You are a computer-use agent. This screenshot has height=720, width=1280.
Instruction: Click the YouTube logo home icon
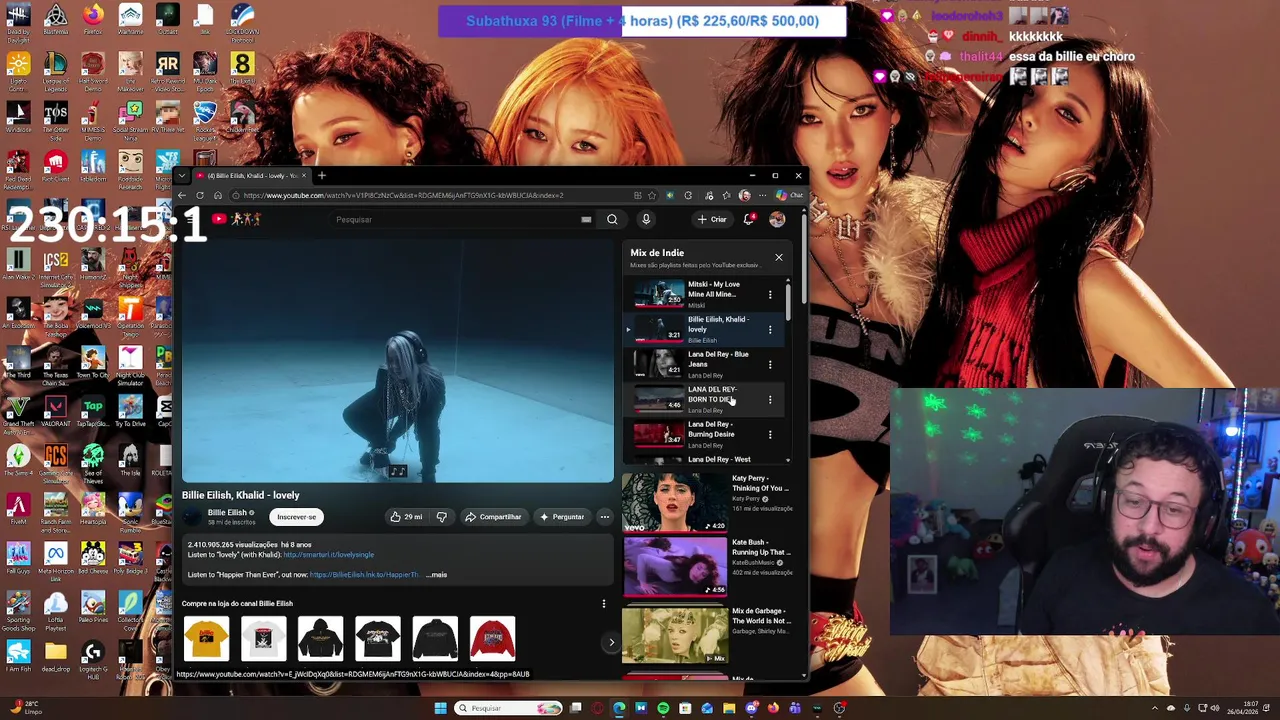pyautogui.click(x=218, y=219)
